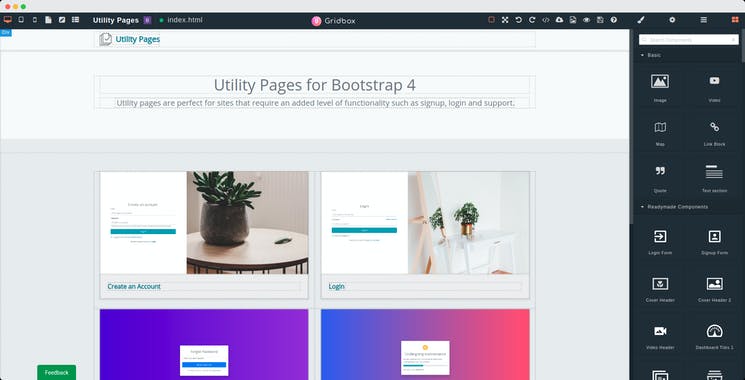Click the Gridbox logo in the top bar
Image resolution: width=745 pixels, height=380 pixels.
[x=334, y=20]
